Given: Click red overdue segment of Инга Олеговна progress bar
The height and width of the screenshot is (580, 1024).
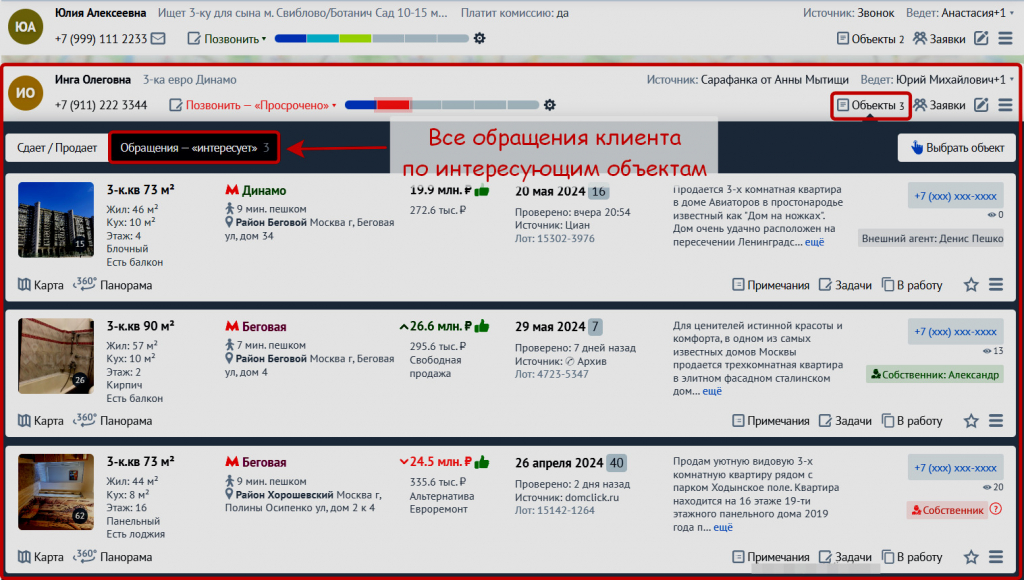Looking at the screenshot, I should (x=393, y=105).
